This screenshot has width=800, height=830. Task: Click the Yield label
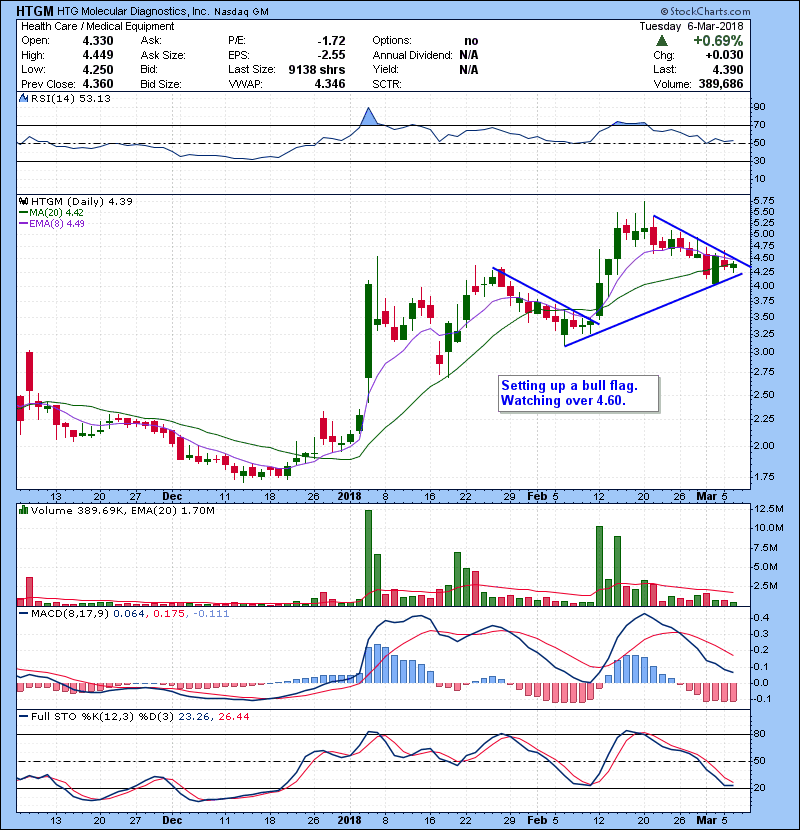(385, 69)
